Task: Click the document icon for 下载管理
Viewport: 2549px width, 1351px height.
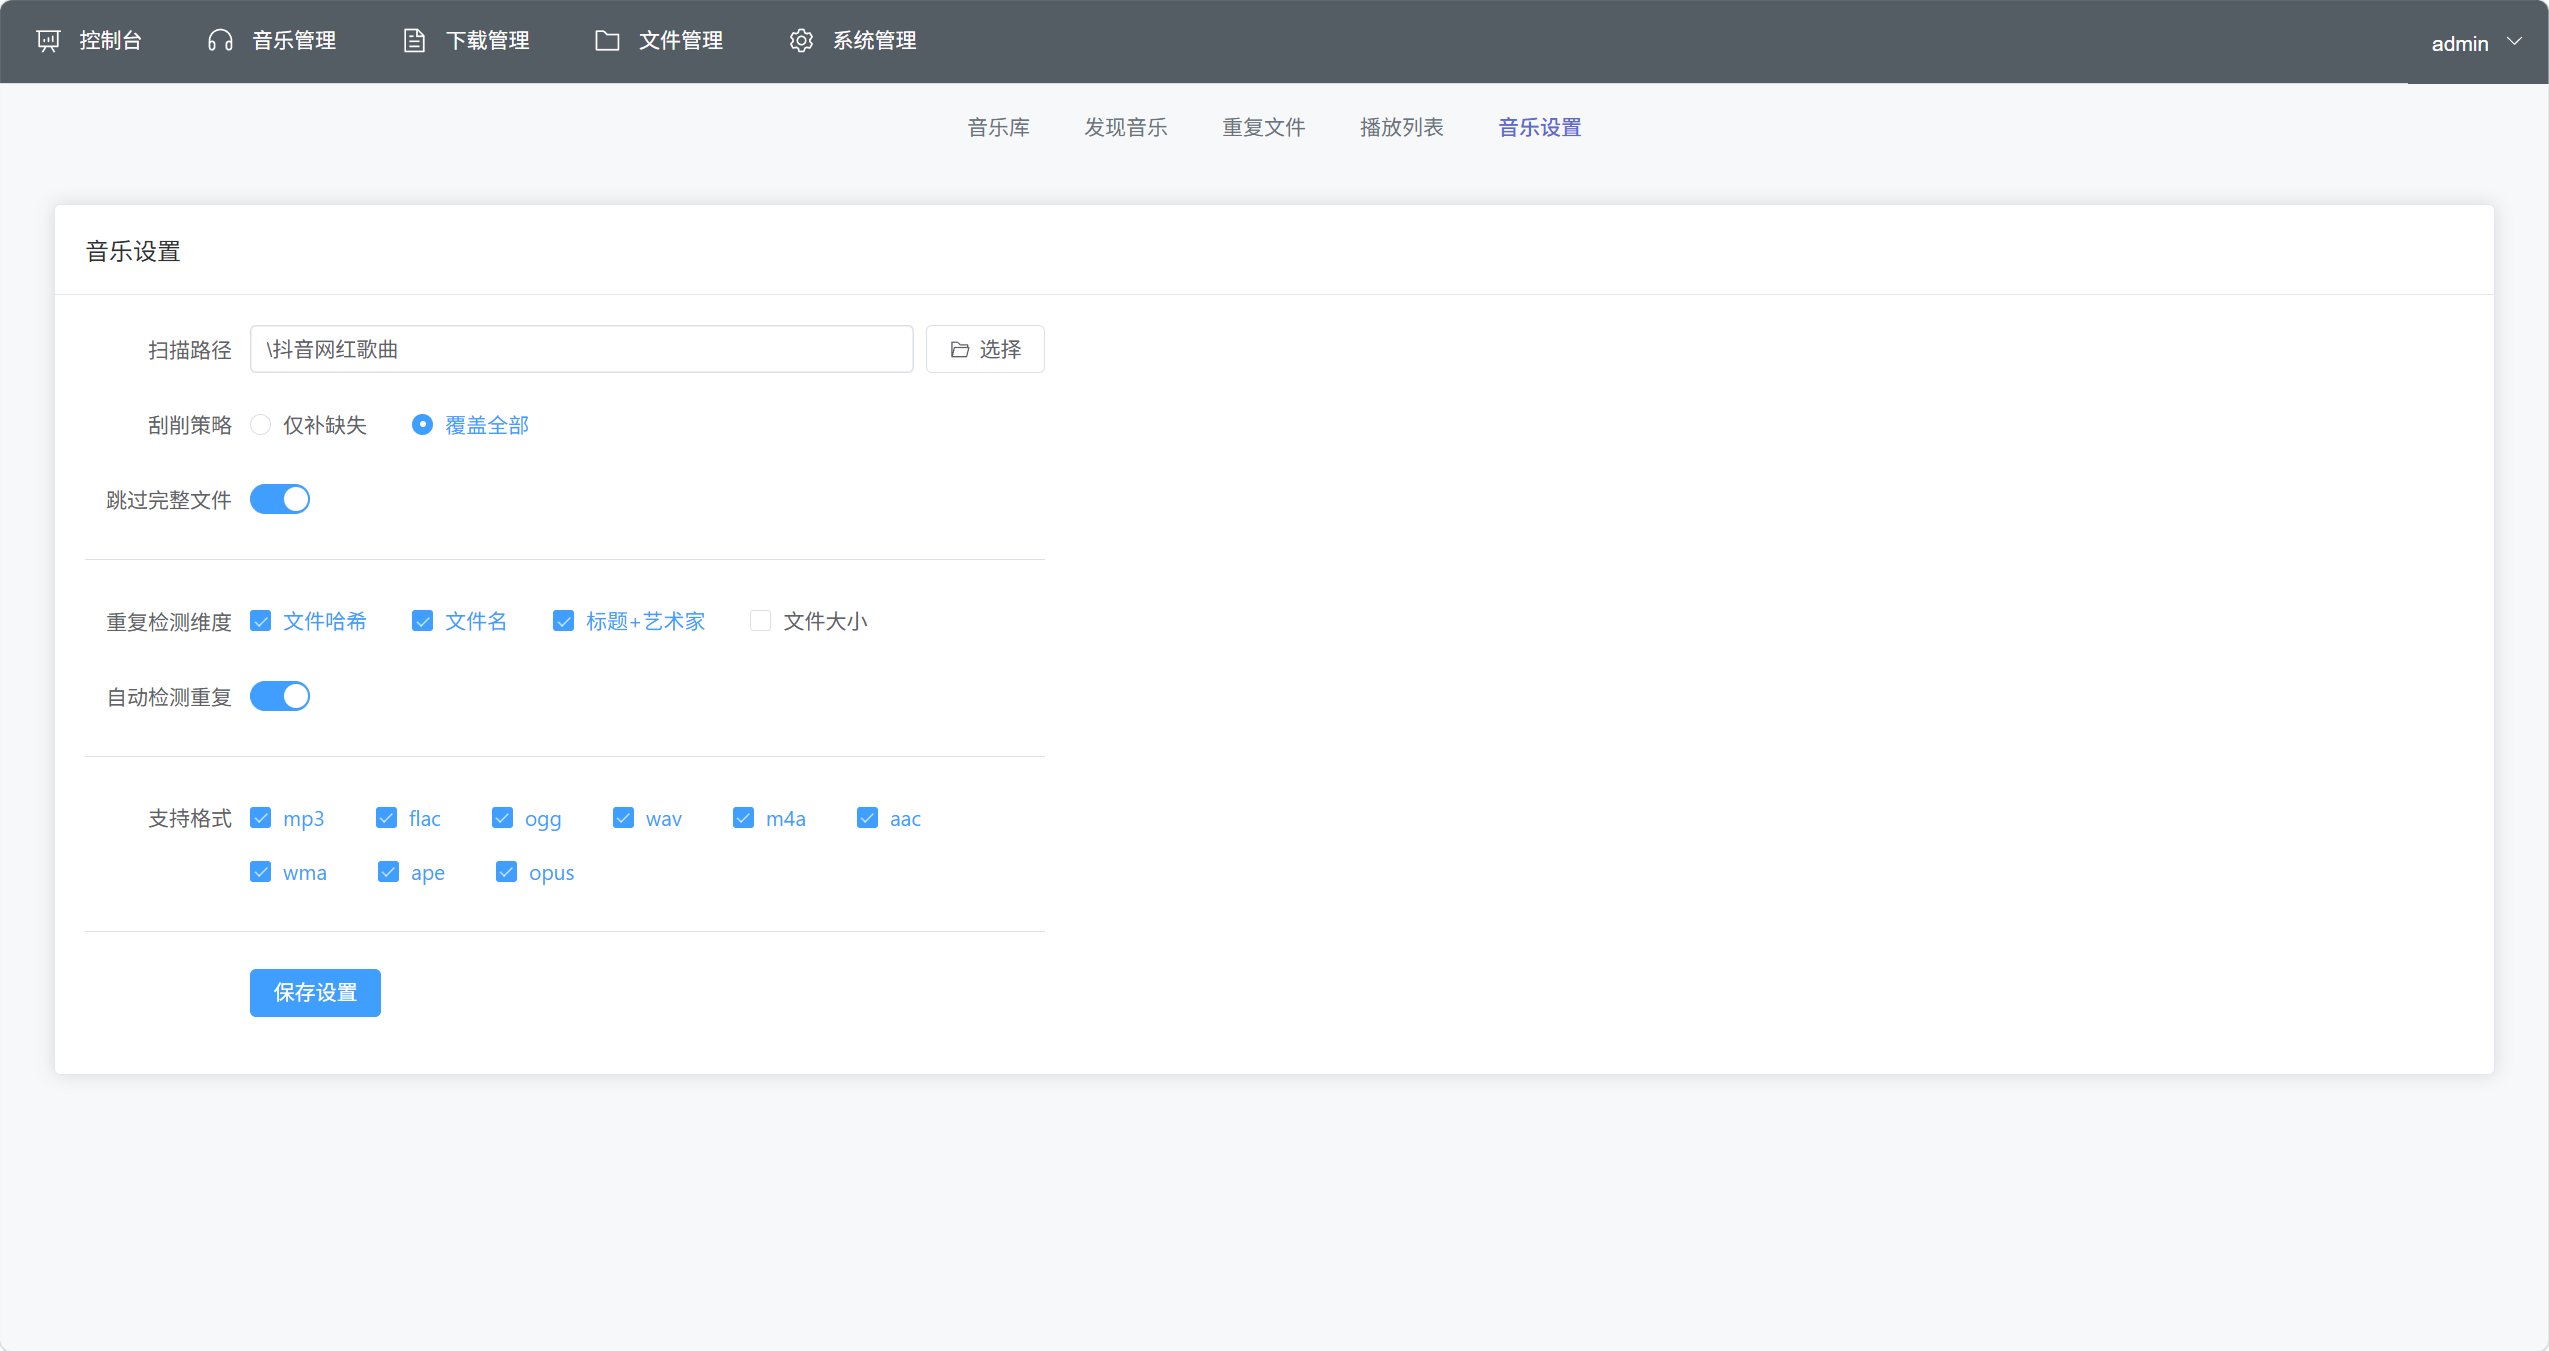Action: point(414,41)
